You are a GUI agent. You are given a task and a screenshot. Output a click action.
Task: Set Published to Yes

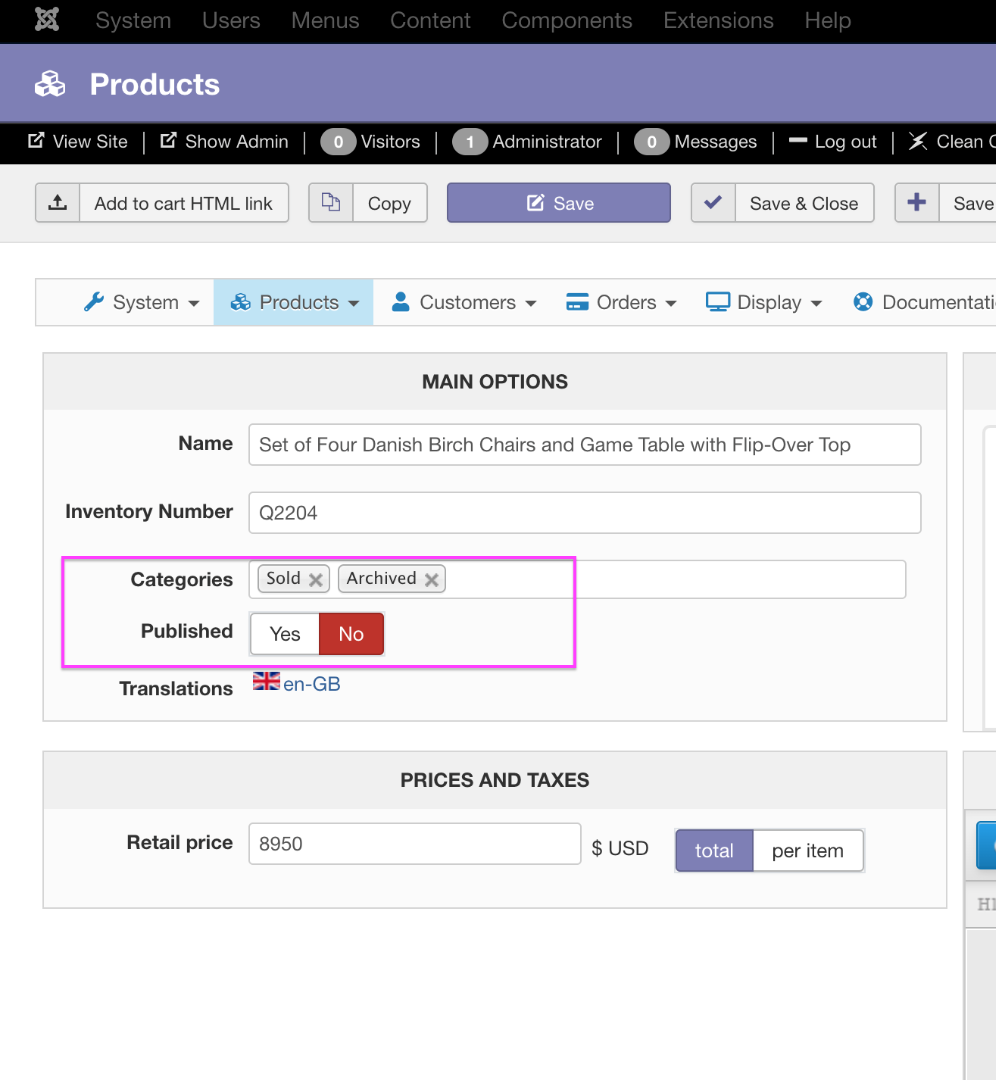coord(285,634)
